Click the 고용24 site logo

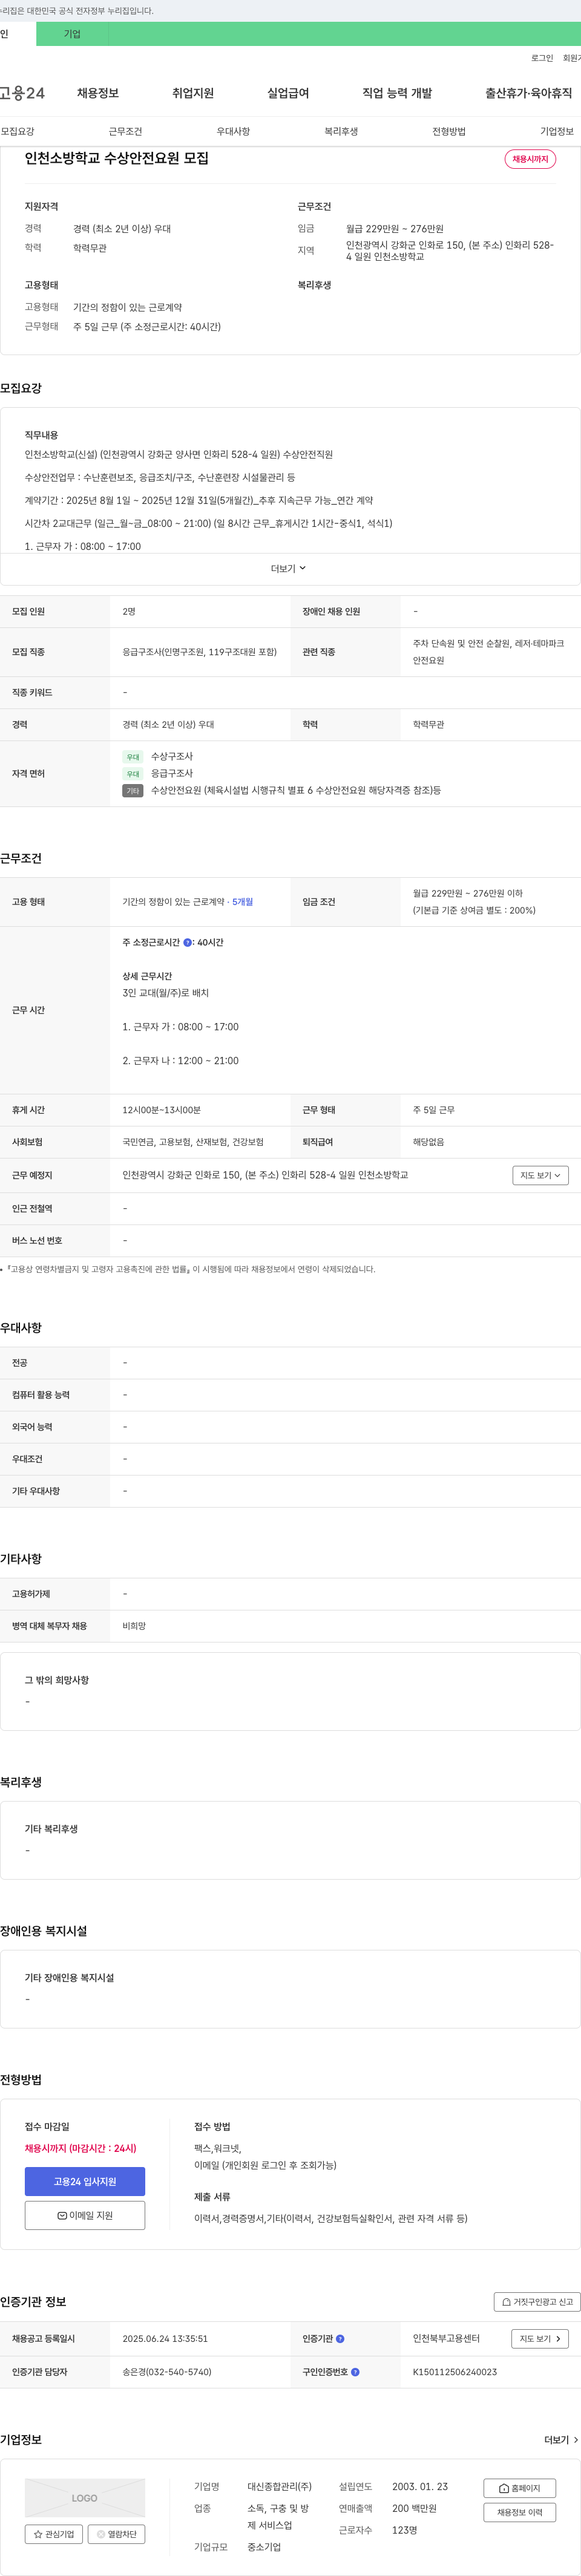point(22,93)
